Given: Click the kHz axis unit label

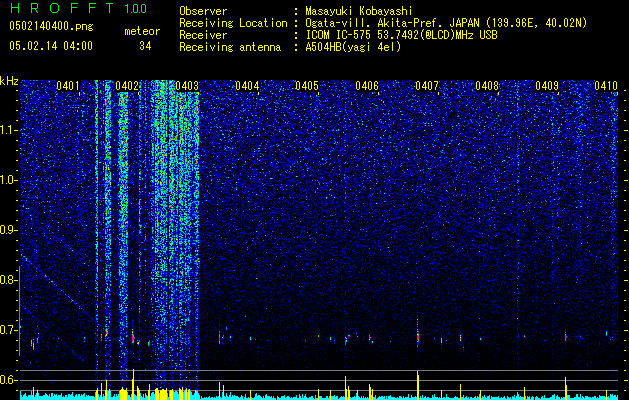Looking at the screenshot, I should pos(9,81).
